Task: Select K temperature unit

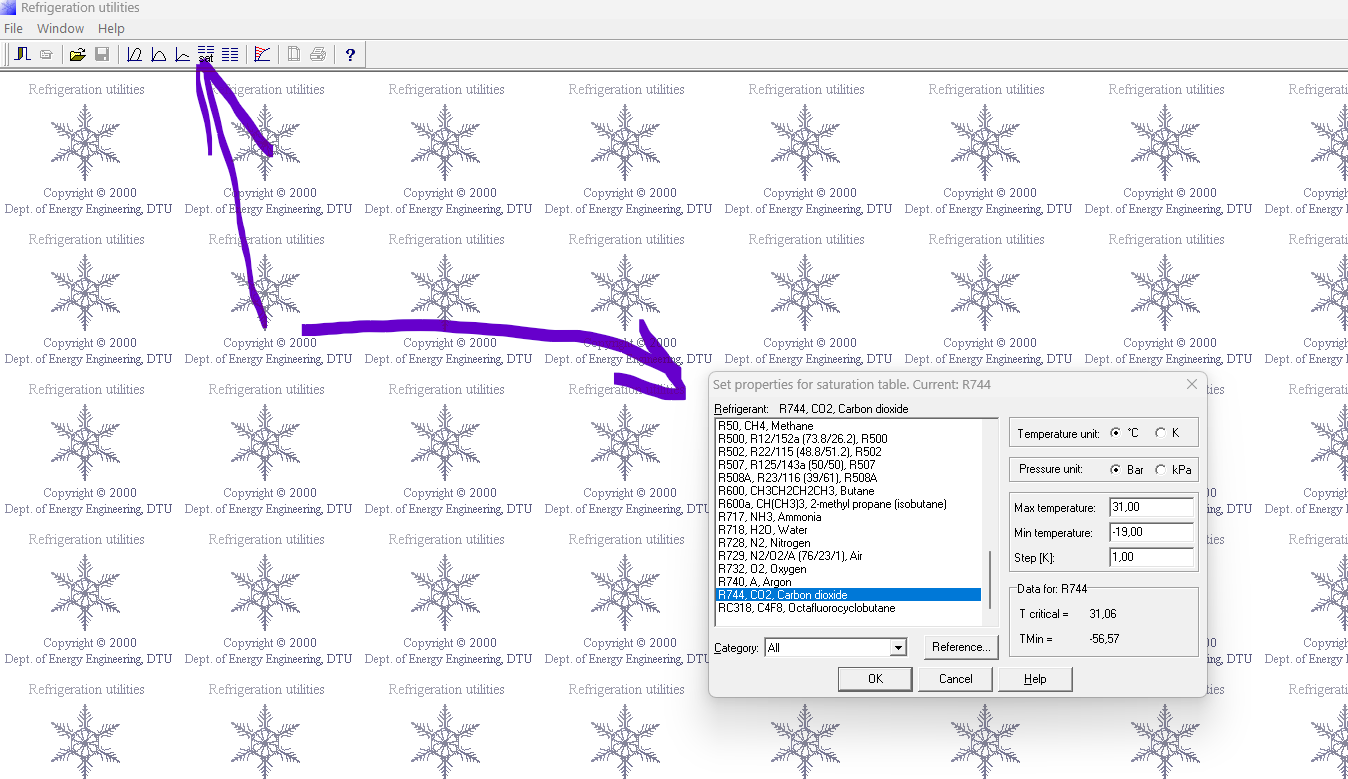Action: [x=1160, y=433]
